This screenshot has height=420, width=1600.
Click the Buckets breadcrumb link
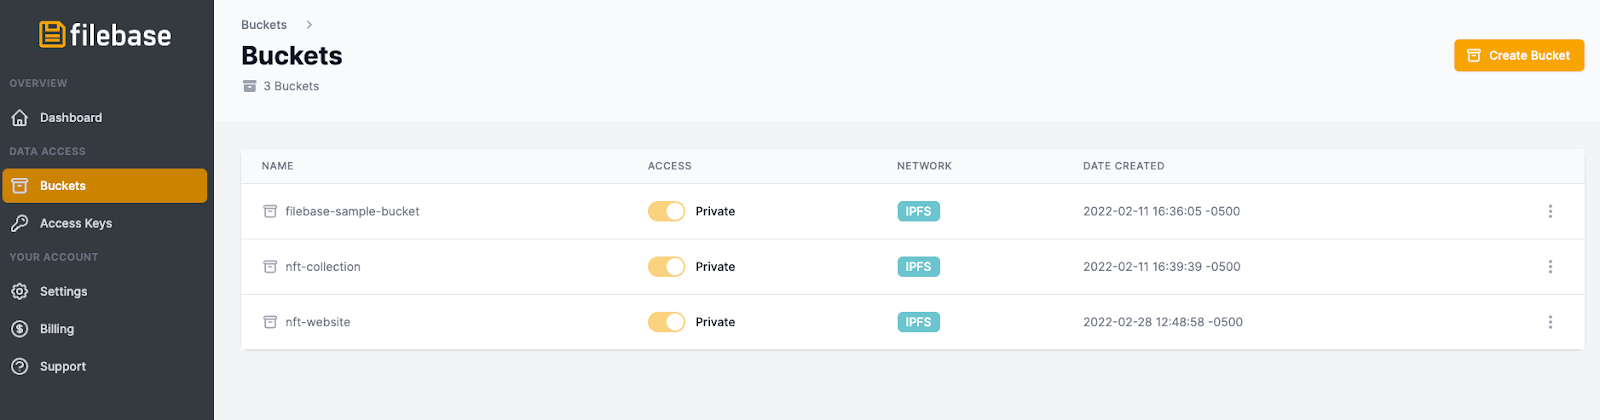tap(264, 25)
